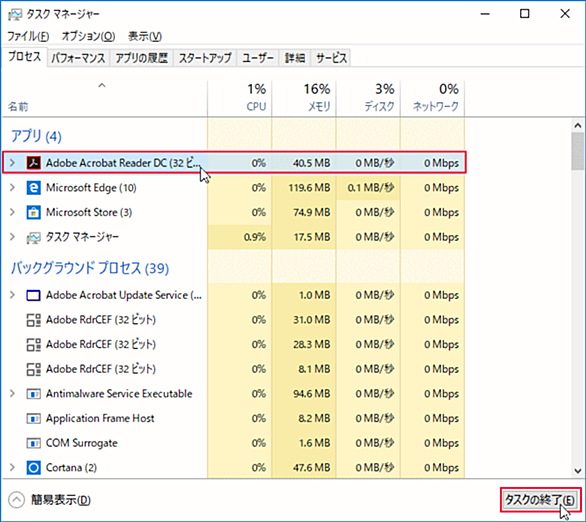Switch to the ユーザー tab
The image size is (586, 522).
[x=258, y=58]
